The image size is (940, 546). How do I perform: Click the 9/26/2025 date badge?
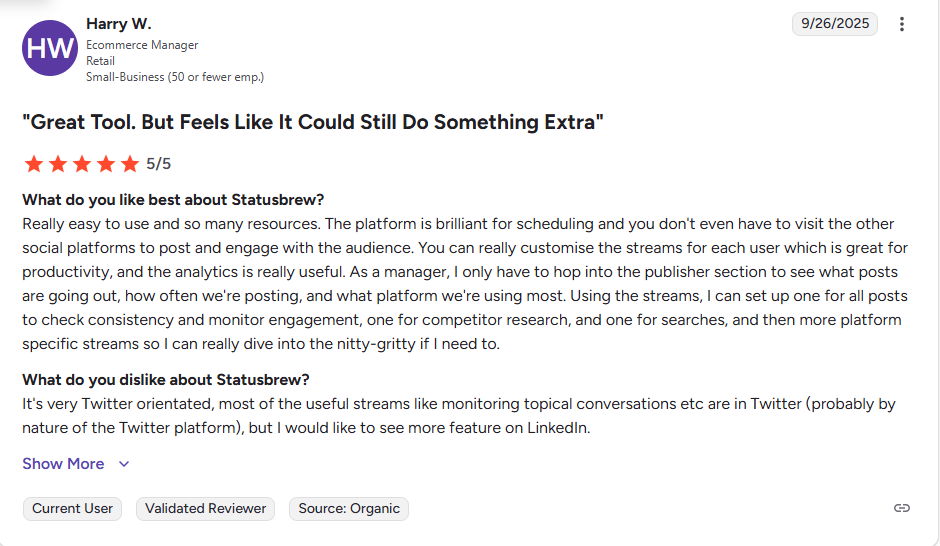[x=834, y=24]
